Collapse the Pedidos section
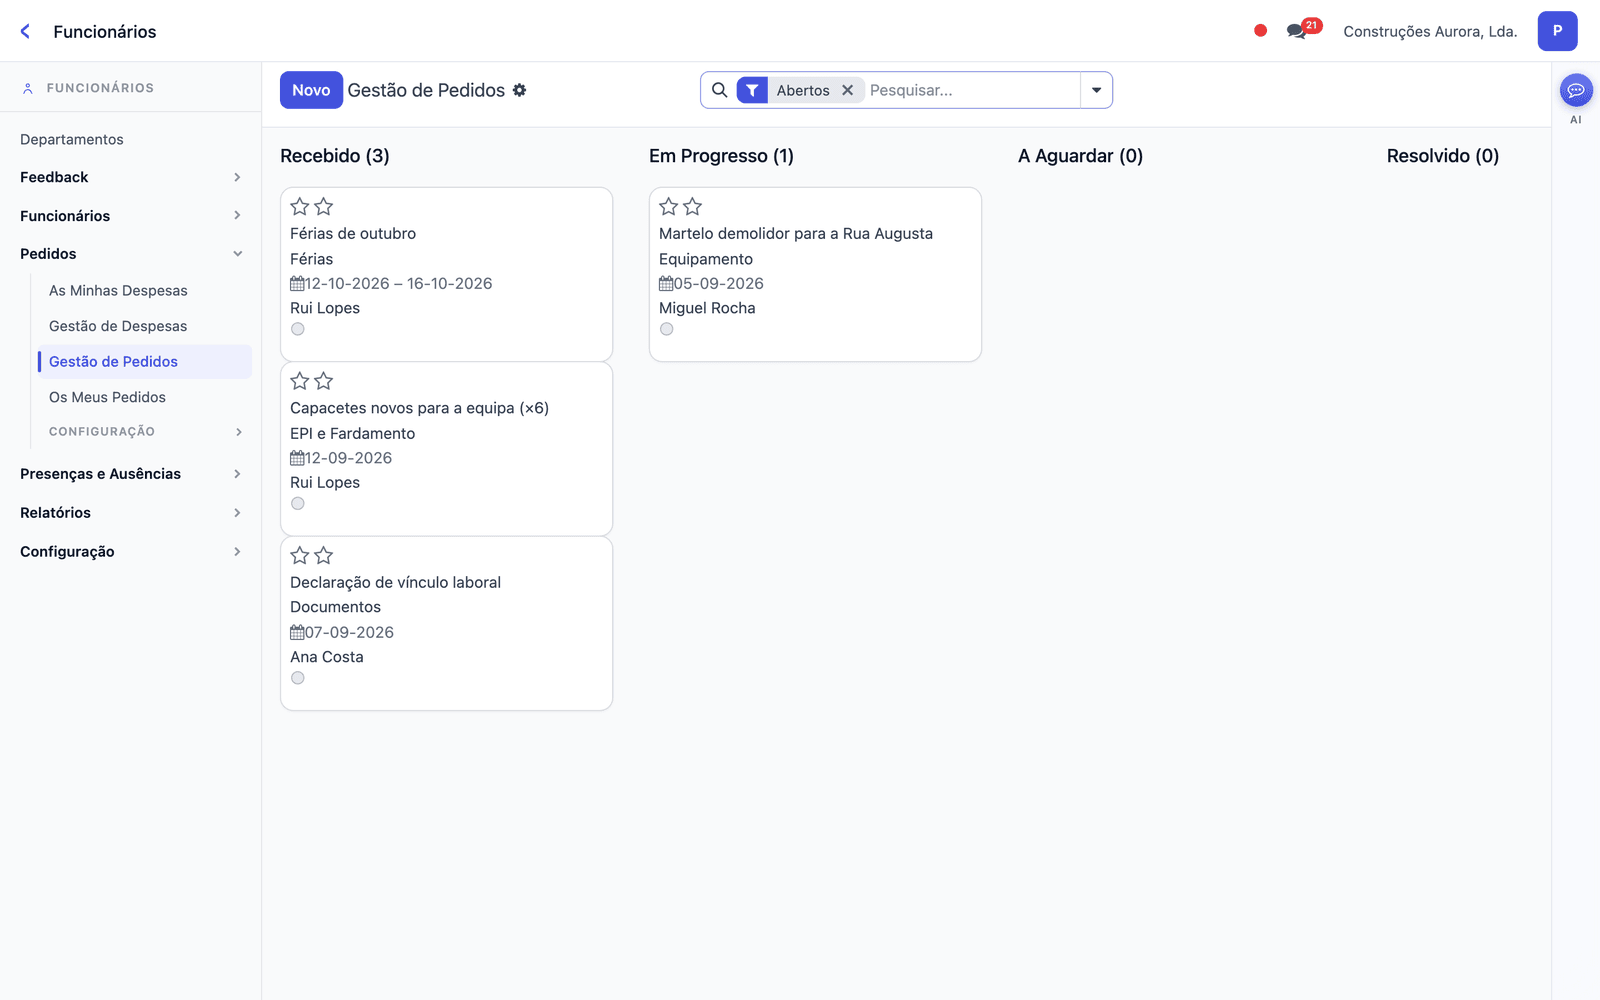The image size is (1600, 1000). click(x=130, y=254)
